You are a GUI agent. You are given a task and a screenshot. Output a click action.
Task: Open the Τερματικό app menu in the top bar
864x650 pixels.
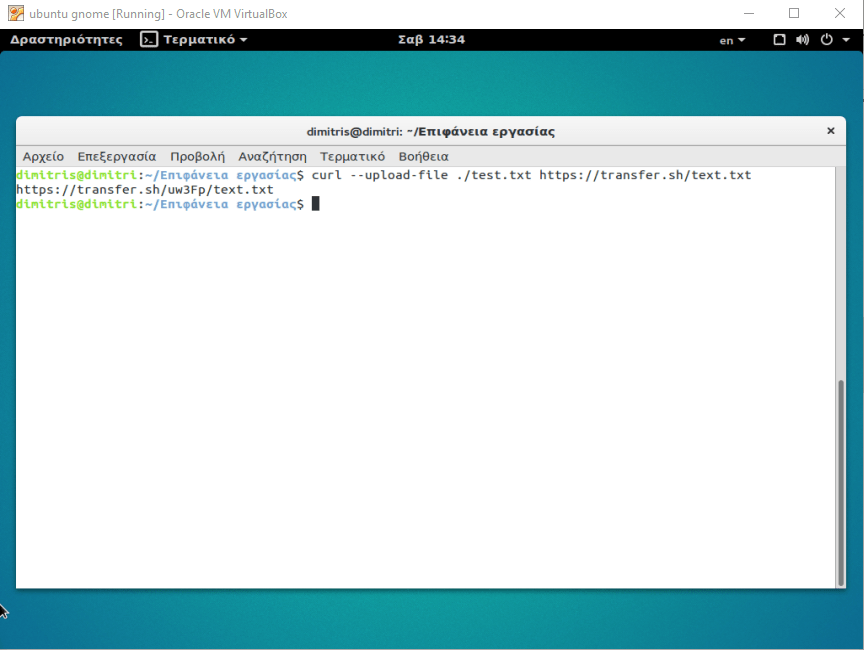pyautogui.click(x=205, y=40)
